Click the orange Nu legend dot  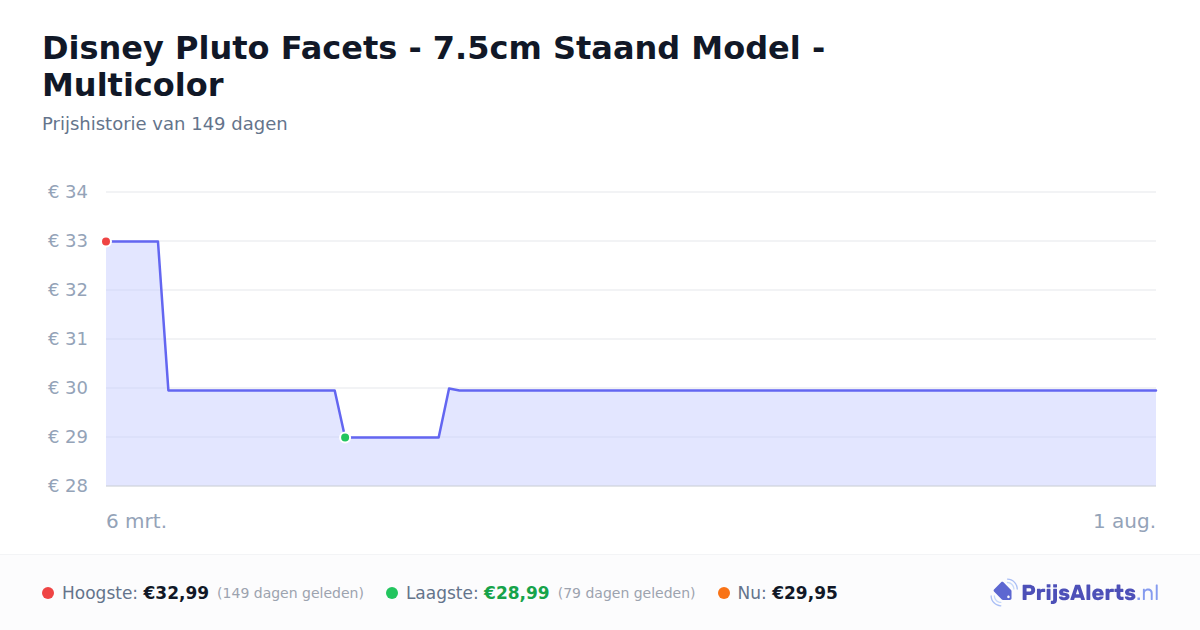tap(724, 593)
